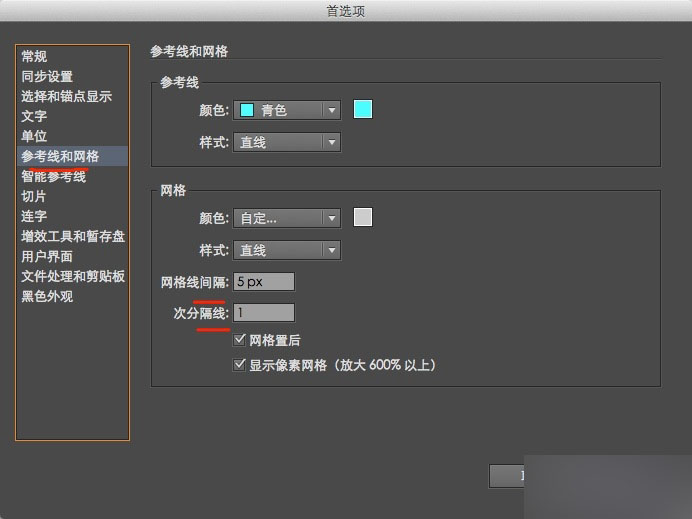This screenshot has height=519, width=692.
Task: Disable 显示像素网格 checkbox
Action: [239, 365]
